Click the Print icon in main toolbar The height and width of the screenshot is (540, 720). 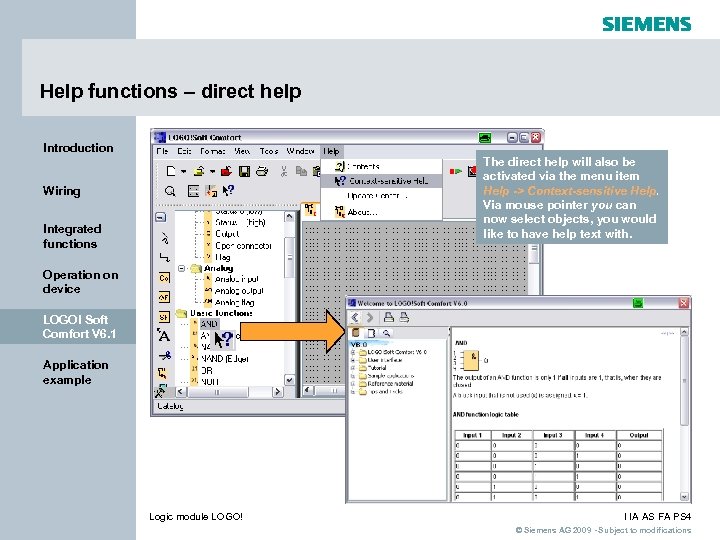tap(262, 171)
